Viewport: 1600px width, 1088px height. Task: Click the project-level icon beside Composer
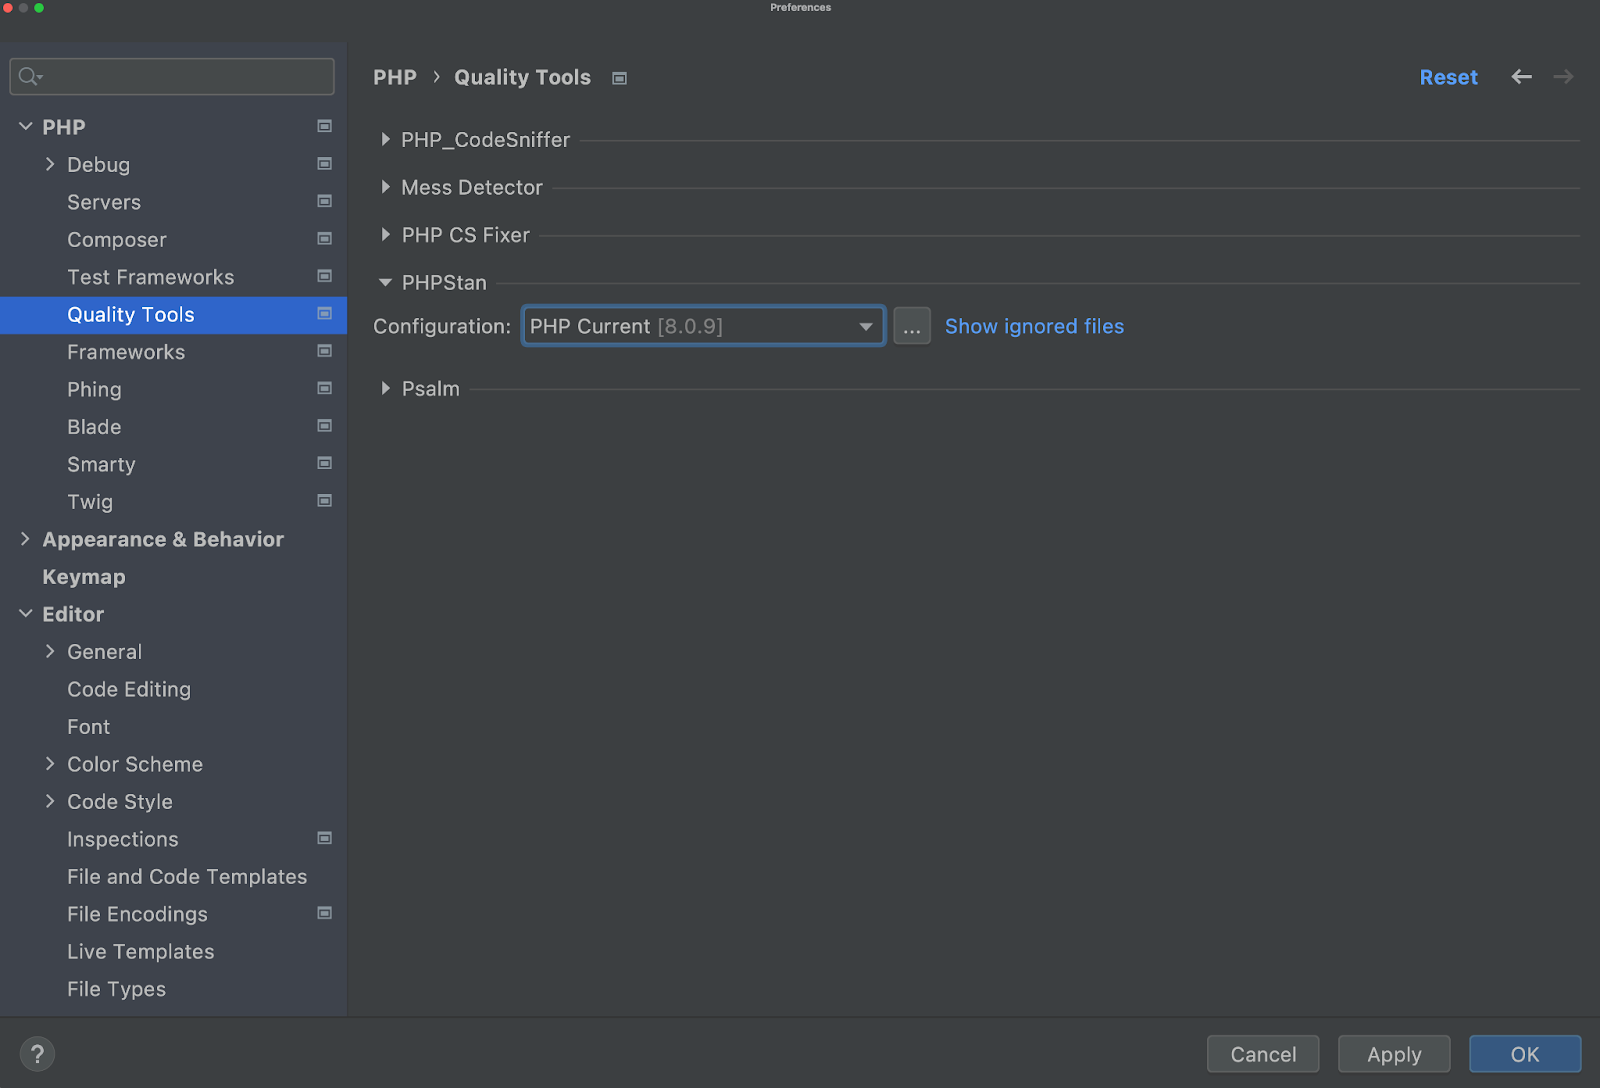pos(325,239)
